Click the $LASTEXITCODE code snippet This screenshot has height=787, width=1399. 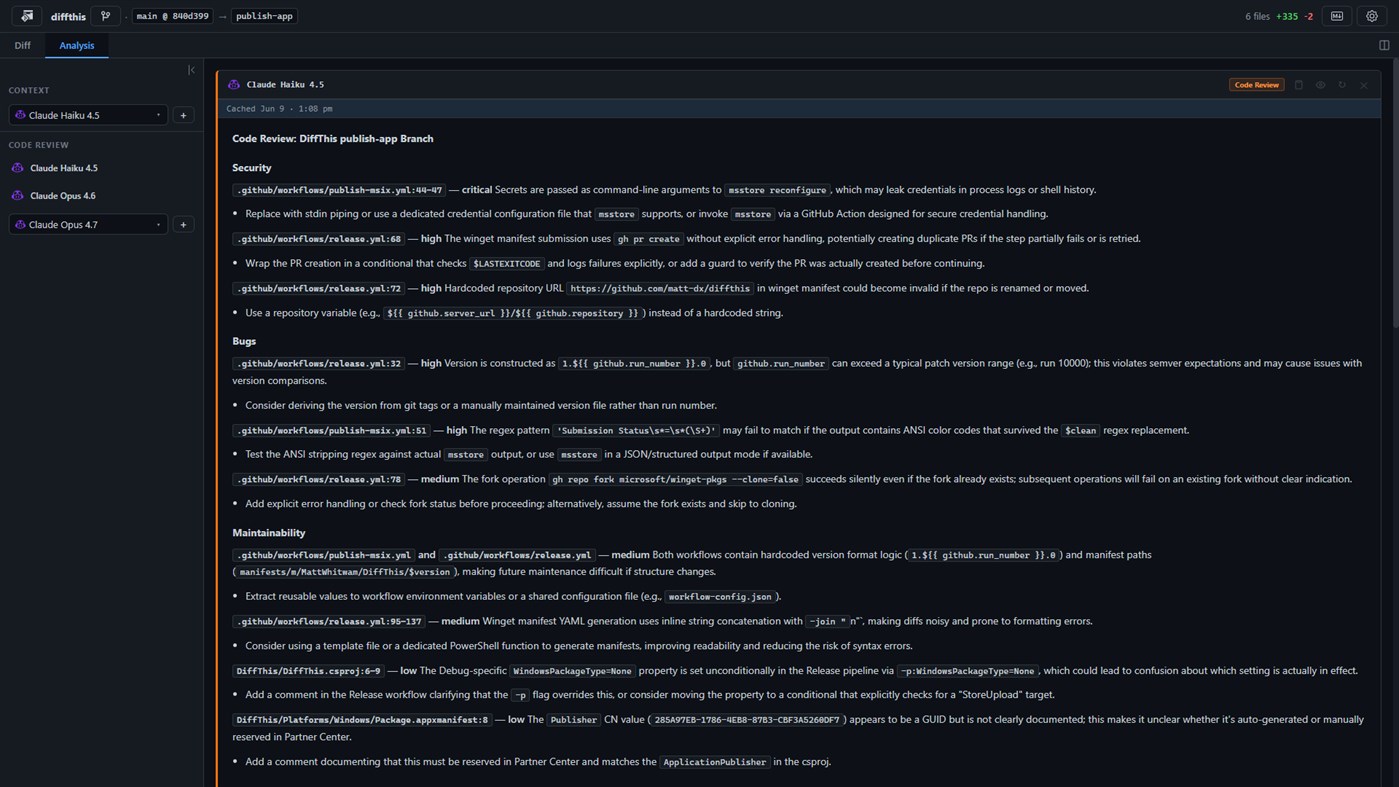tap(506, 264)
